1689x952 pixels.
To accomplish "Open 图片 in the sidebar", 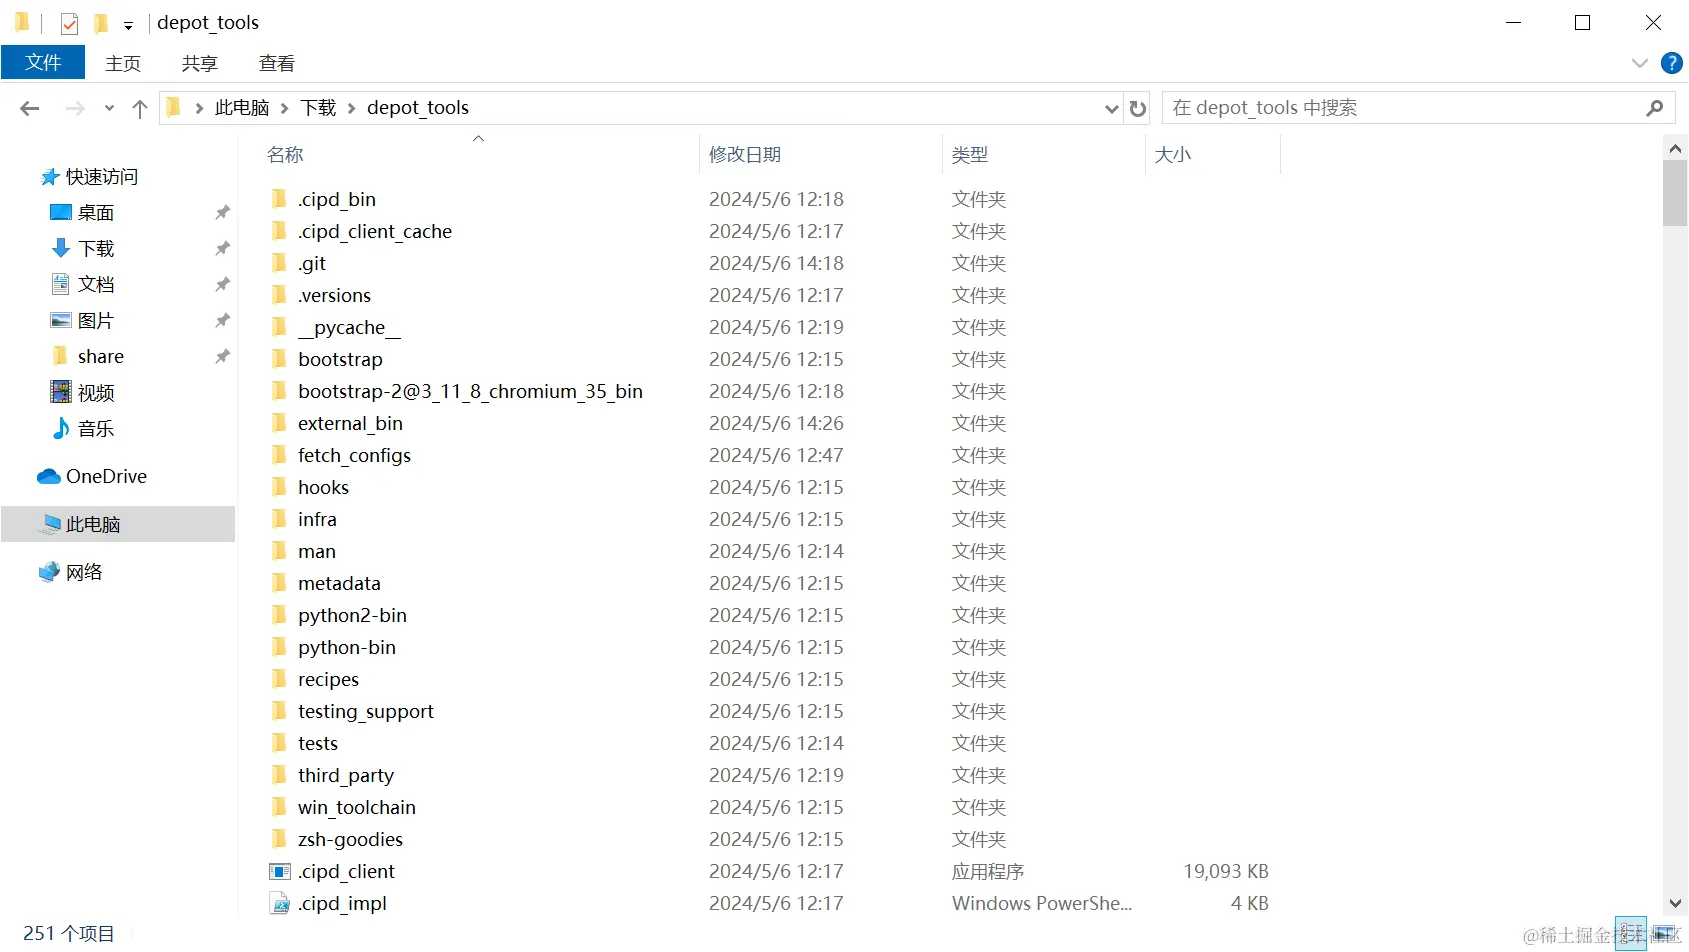I will (x=96, y=321).
